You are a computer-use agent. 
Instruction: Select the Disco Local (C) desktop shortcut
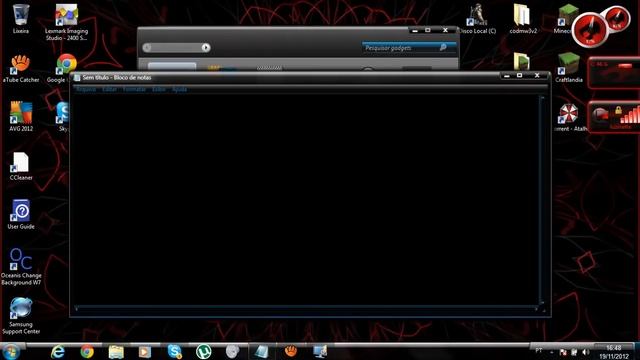477,19
